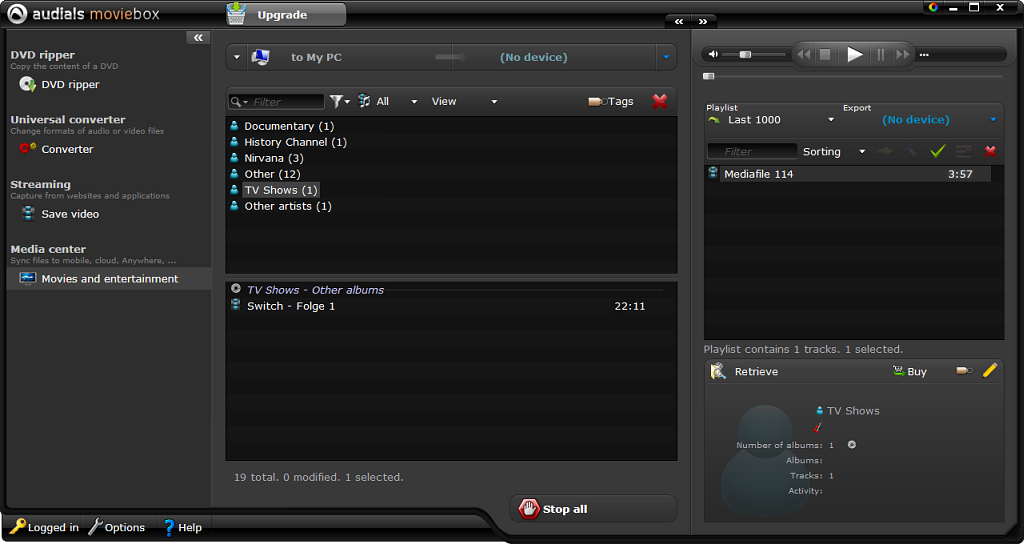Image resolution: width=1024 pixels, height=544 pixels.
Task: Click the three-dots player menu
Action: pos(924,55)
